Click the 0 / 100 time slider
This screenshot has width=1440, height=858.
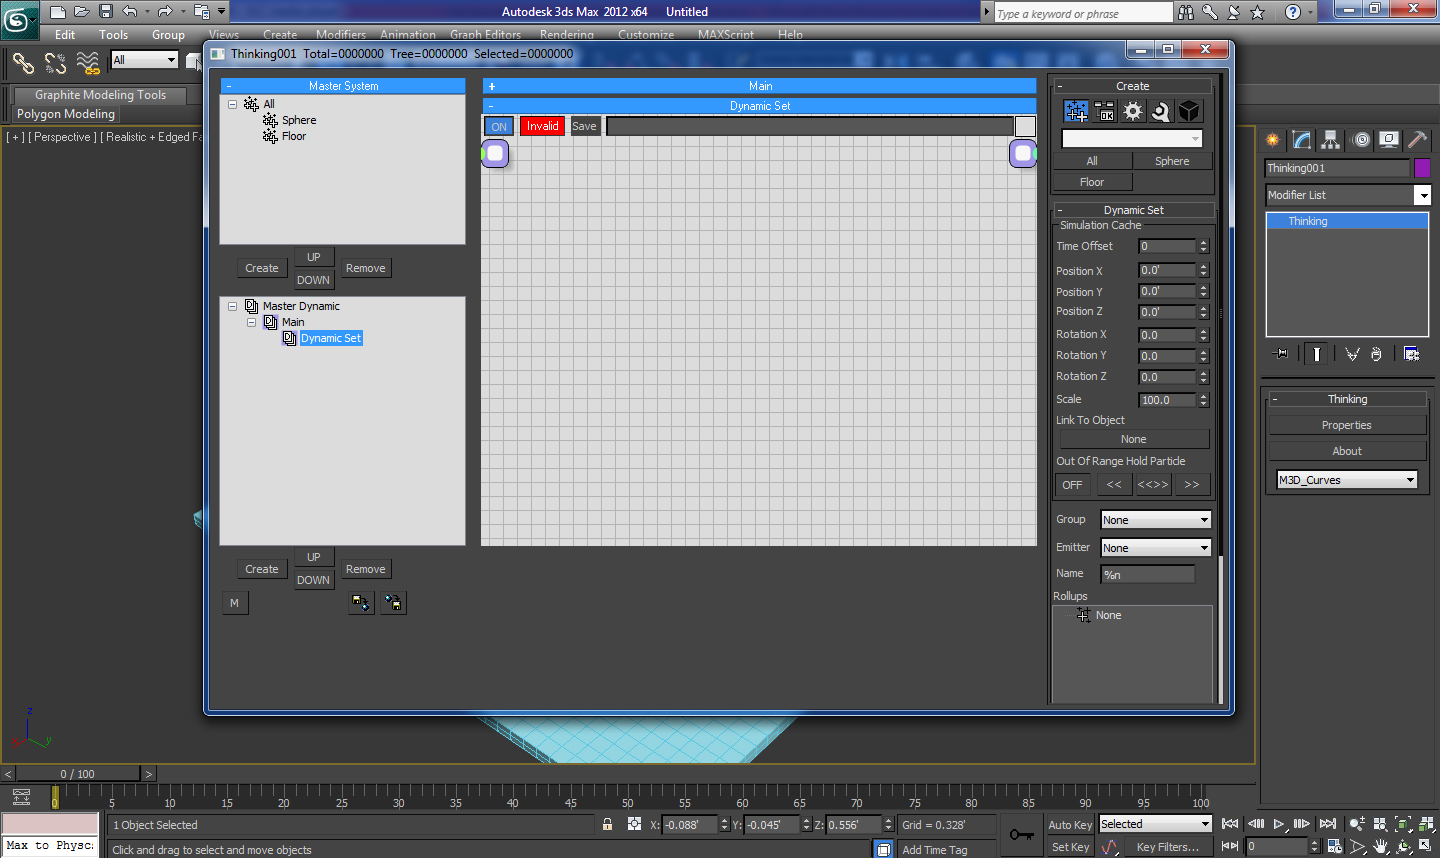pyautogui.click(x=78, y=774)
